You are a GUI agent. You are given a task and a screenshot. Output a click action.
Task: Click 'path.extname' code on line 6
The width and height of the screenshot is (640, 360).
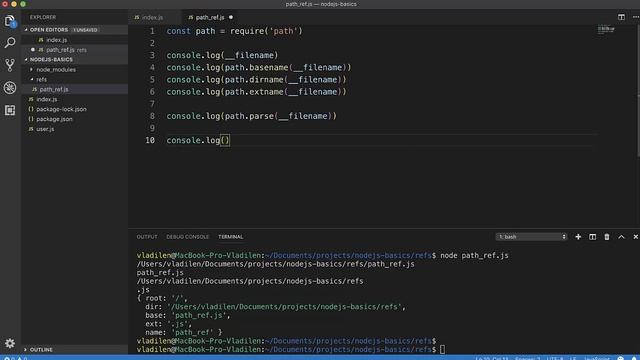(x=254, y=92)
